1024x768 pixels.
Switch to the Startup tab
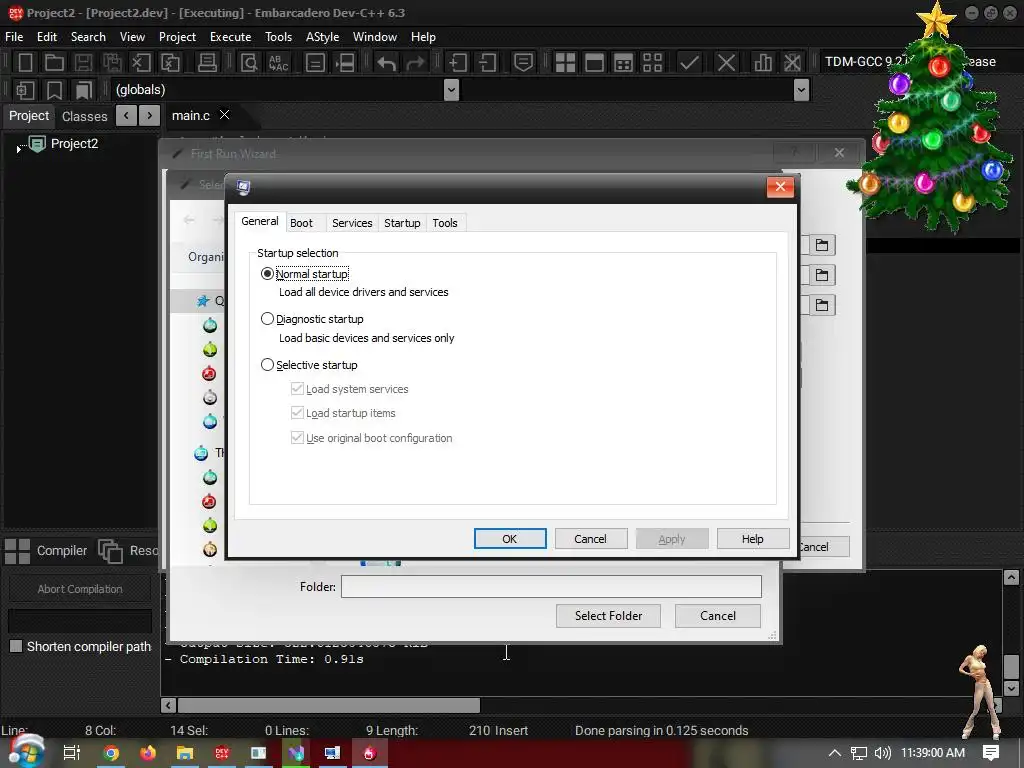tap(402, 223)
